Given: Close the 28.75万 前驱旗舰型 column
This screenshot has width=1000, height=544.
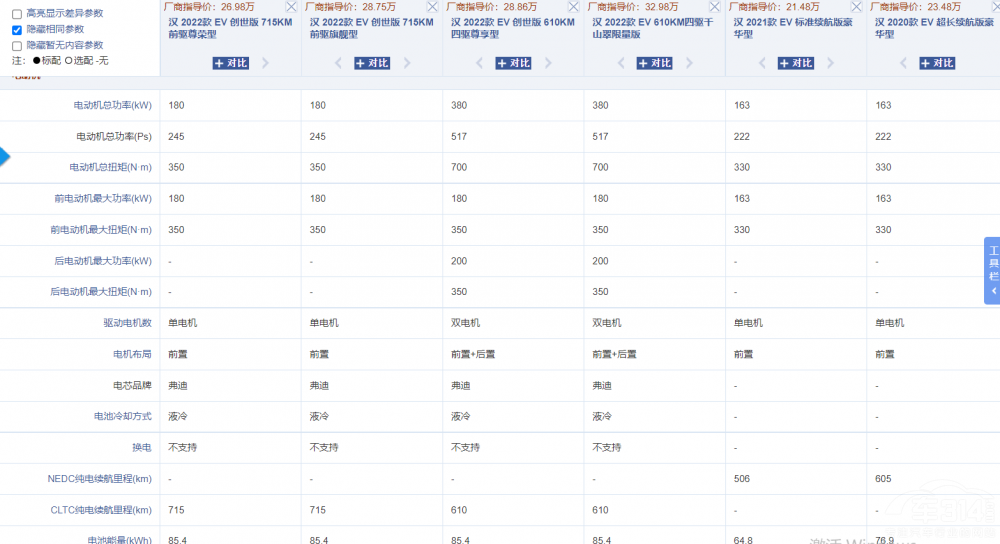Looking at the screenshot, I should (432, 7).
